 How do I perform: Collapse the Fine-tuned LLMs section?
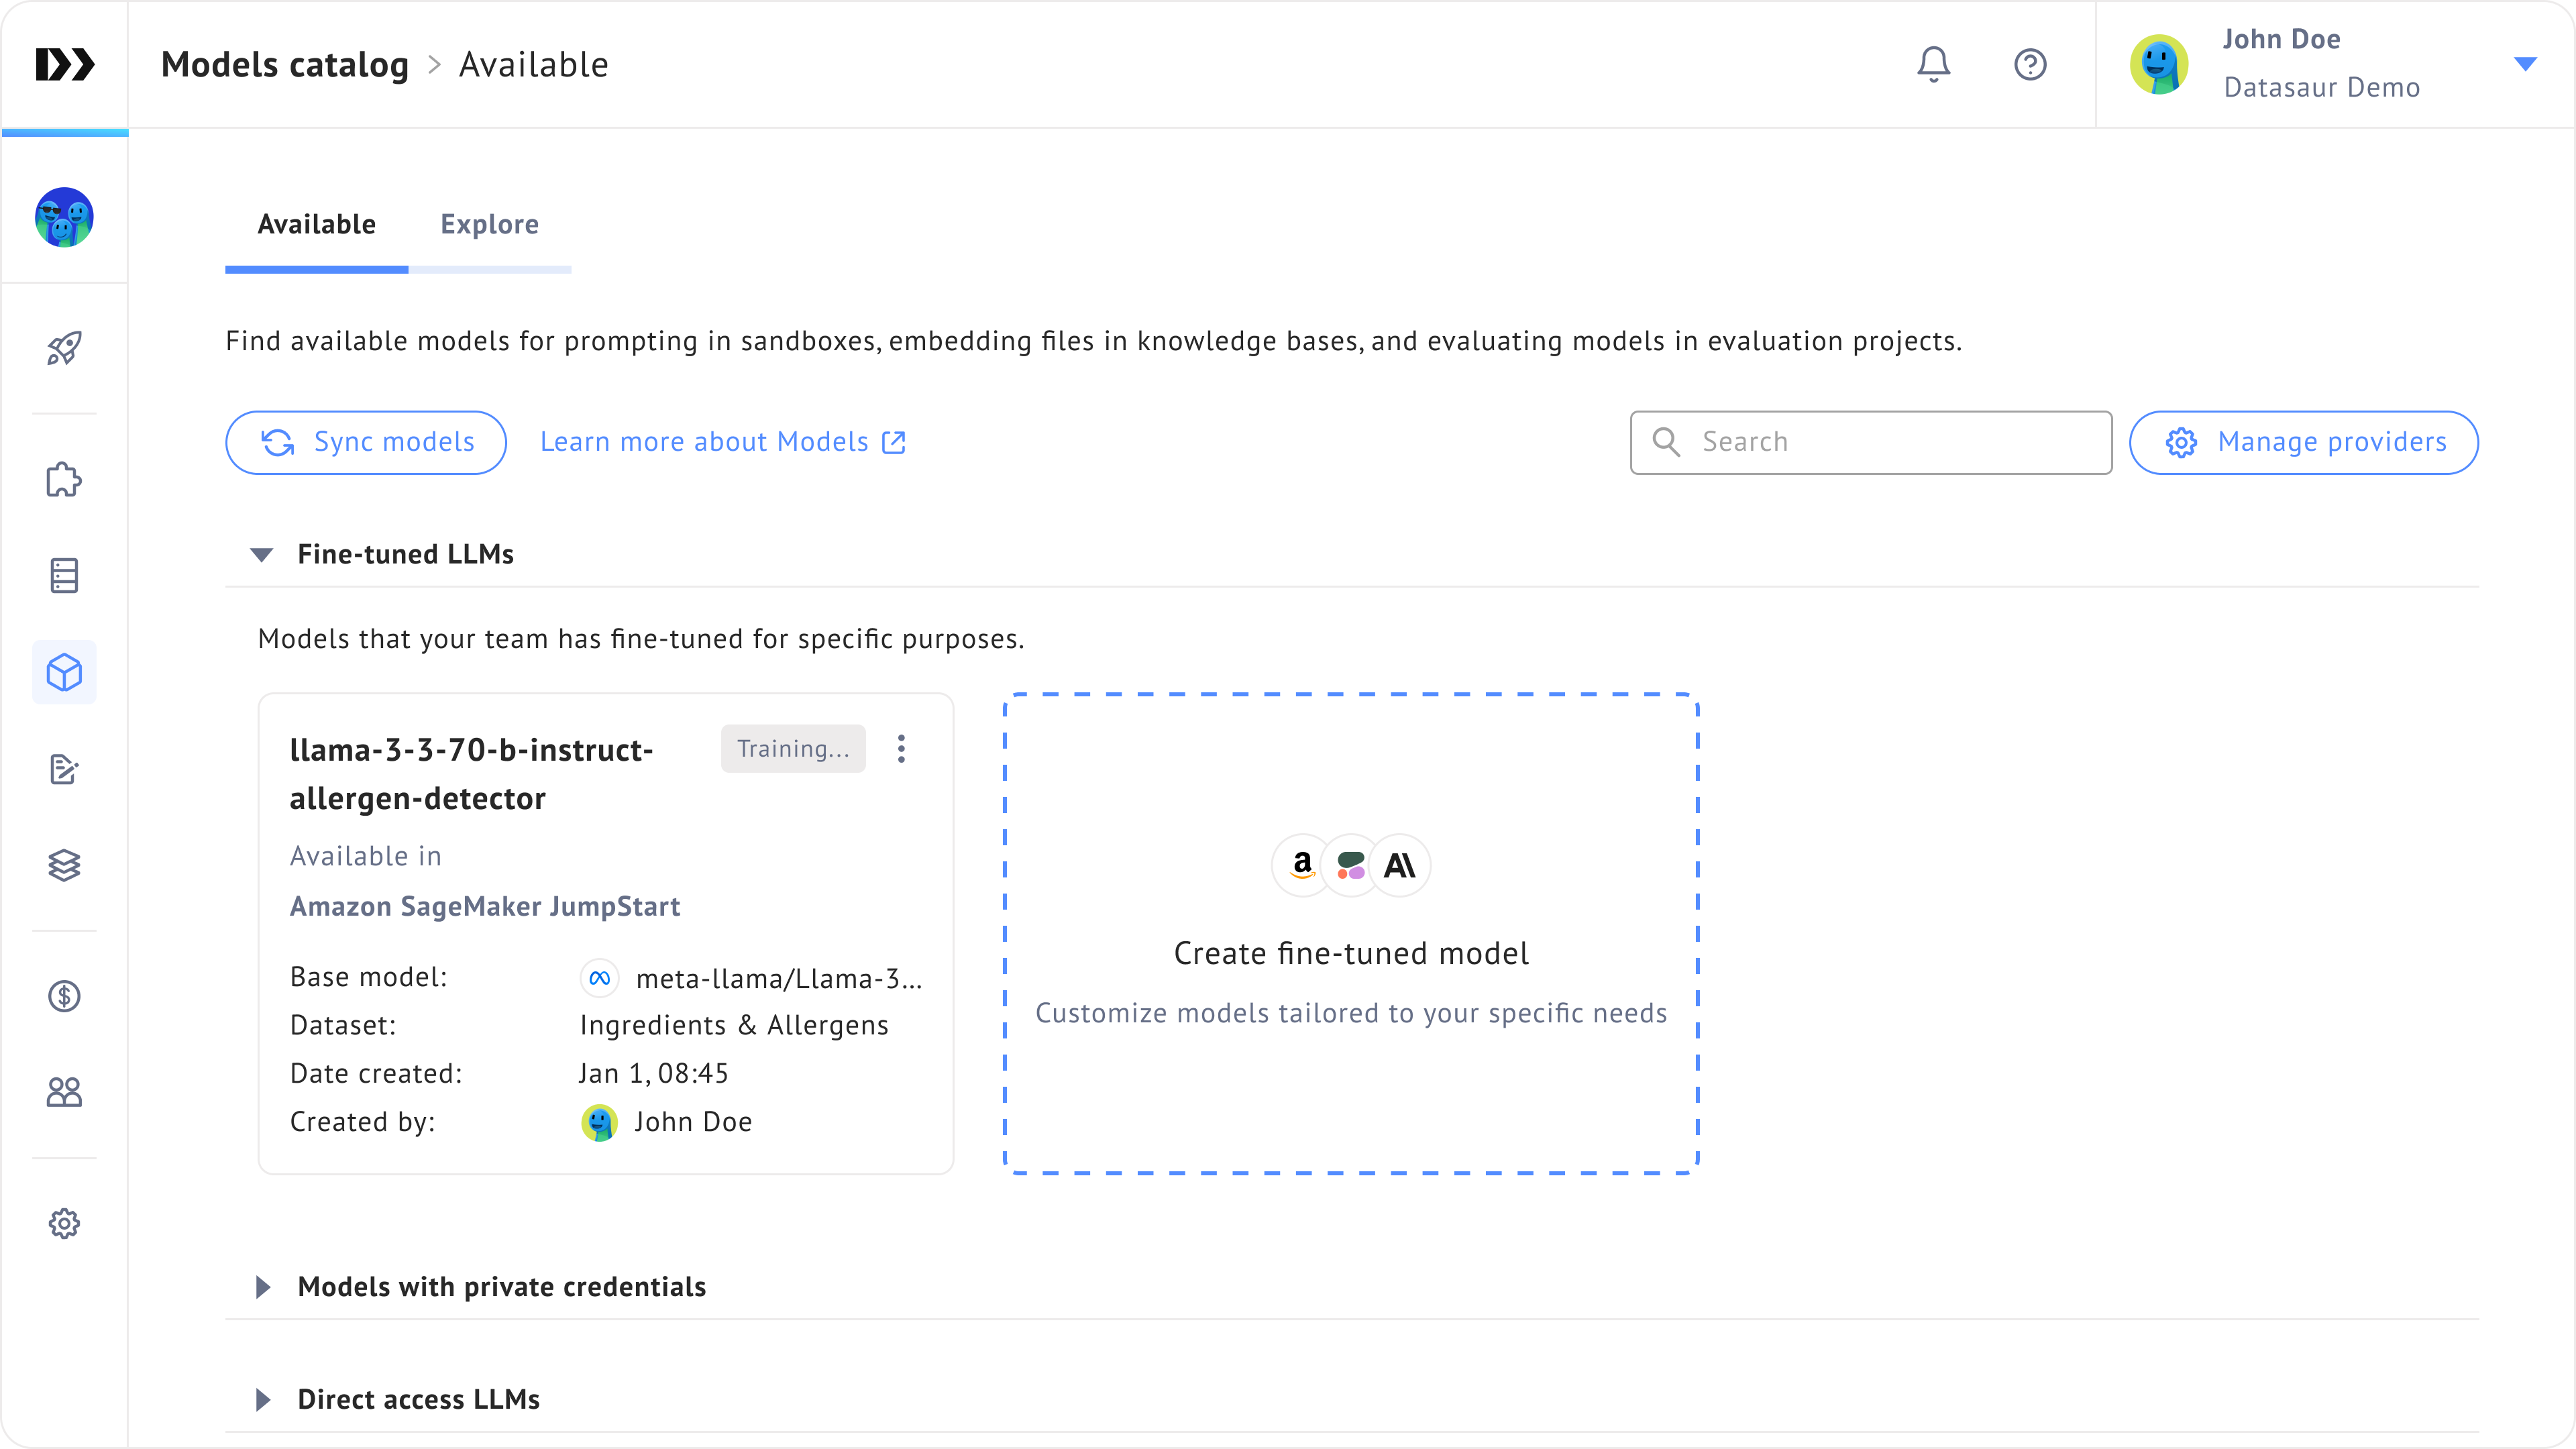(x=262, y=555)
